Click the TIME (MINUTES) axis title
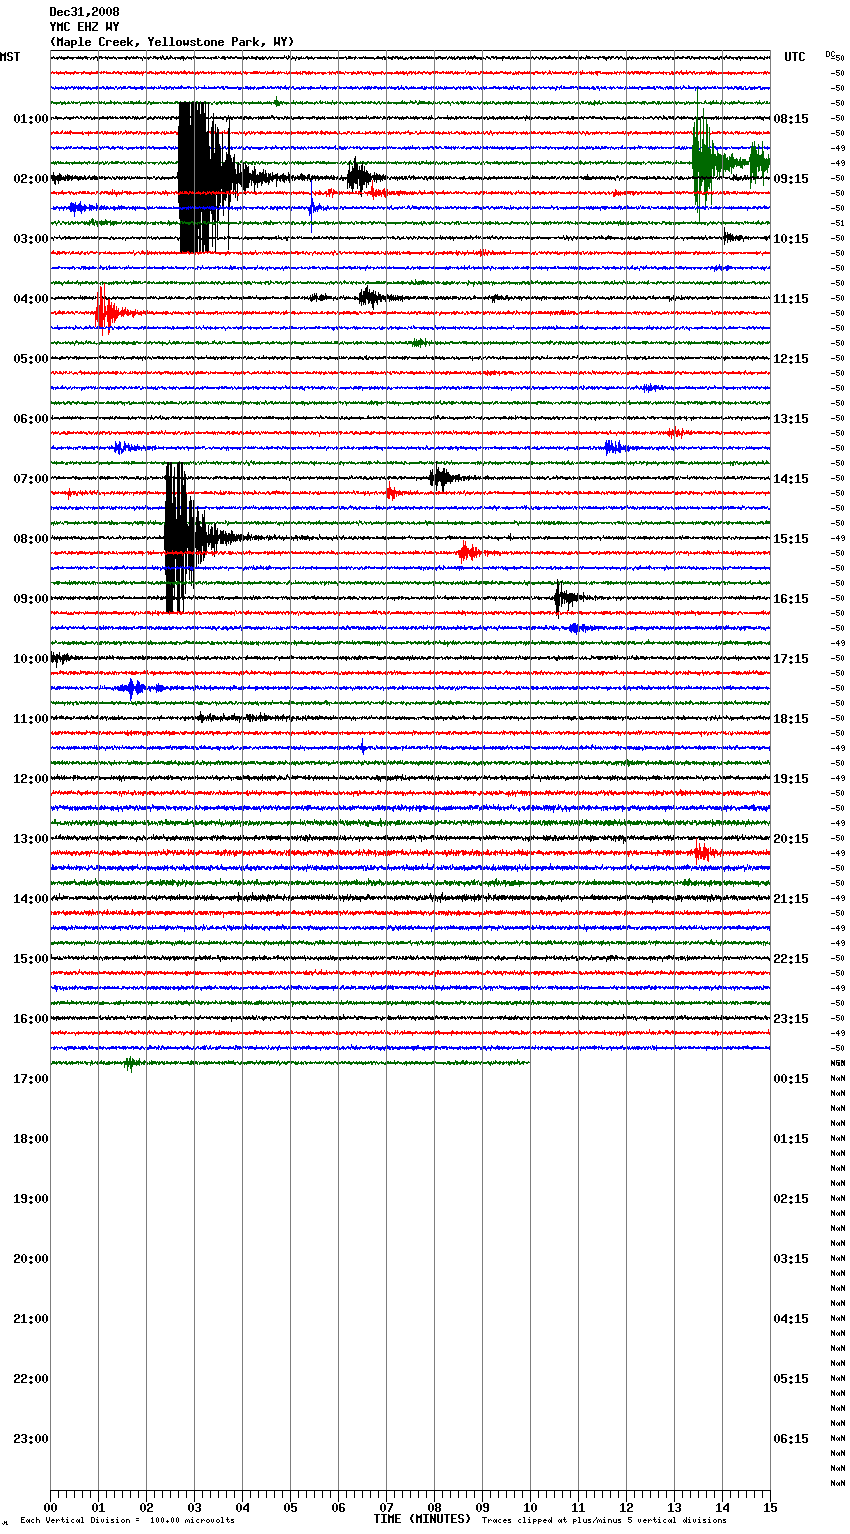This screenshot has width=850, height=1534. click(422, 1519)
